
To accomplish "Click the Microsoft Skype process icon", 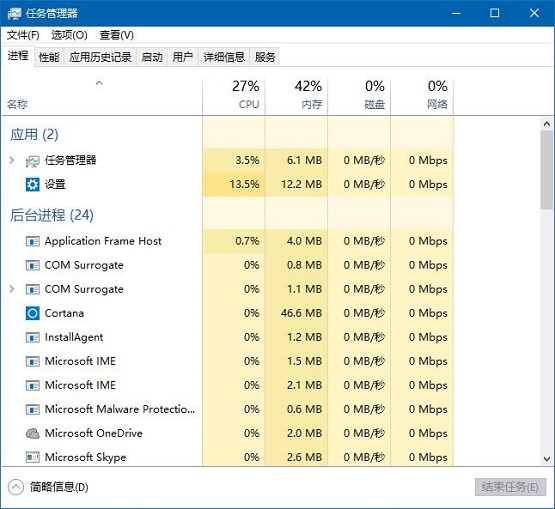I will (x=33, y=457).
